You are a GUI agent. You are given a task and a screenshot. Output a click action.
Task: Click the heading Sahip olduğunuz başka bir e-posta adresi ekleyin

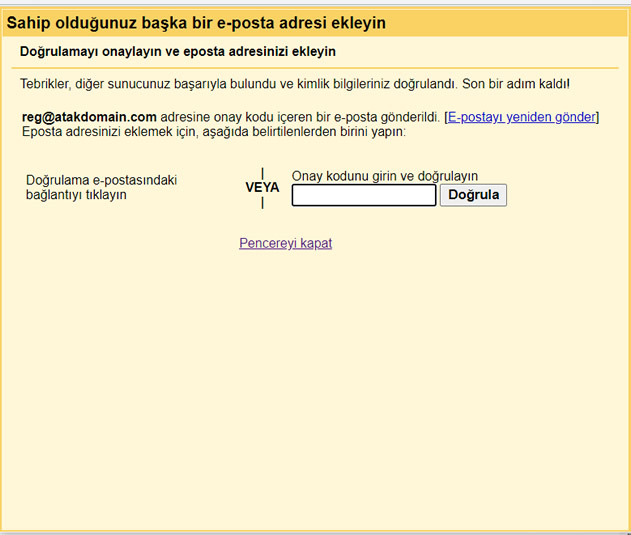coord(196,23)
